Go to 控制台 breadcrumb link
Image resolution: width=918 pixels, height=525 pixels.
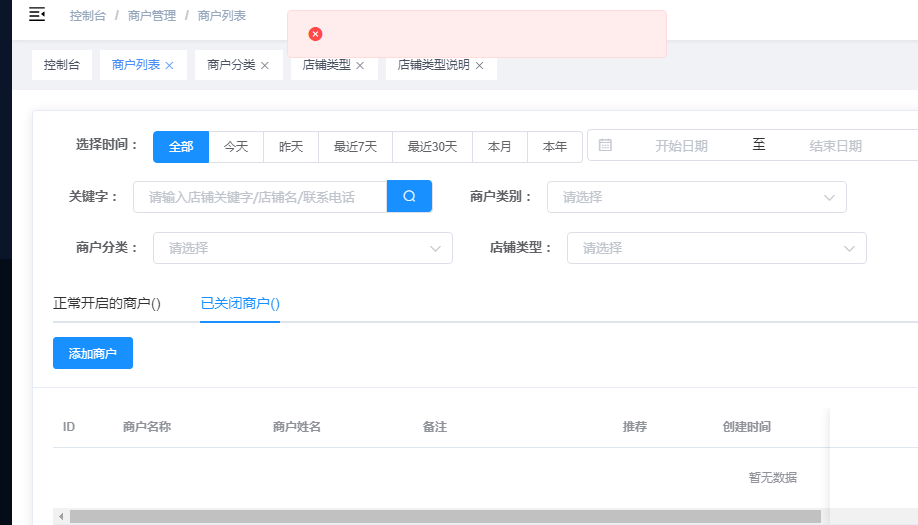(86, 16)
